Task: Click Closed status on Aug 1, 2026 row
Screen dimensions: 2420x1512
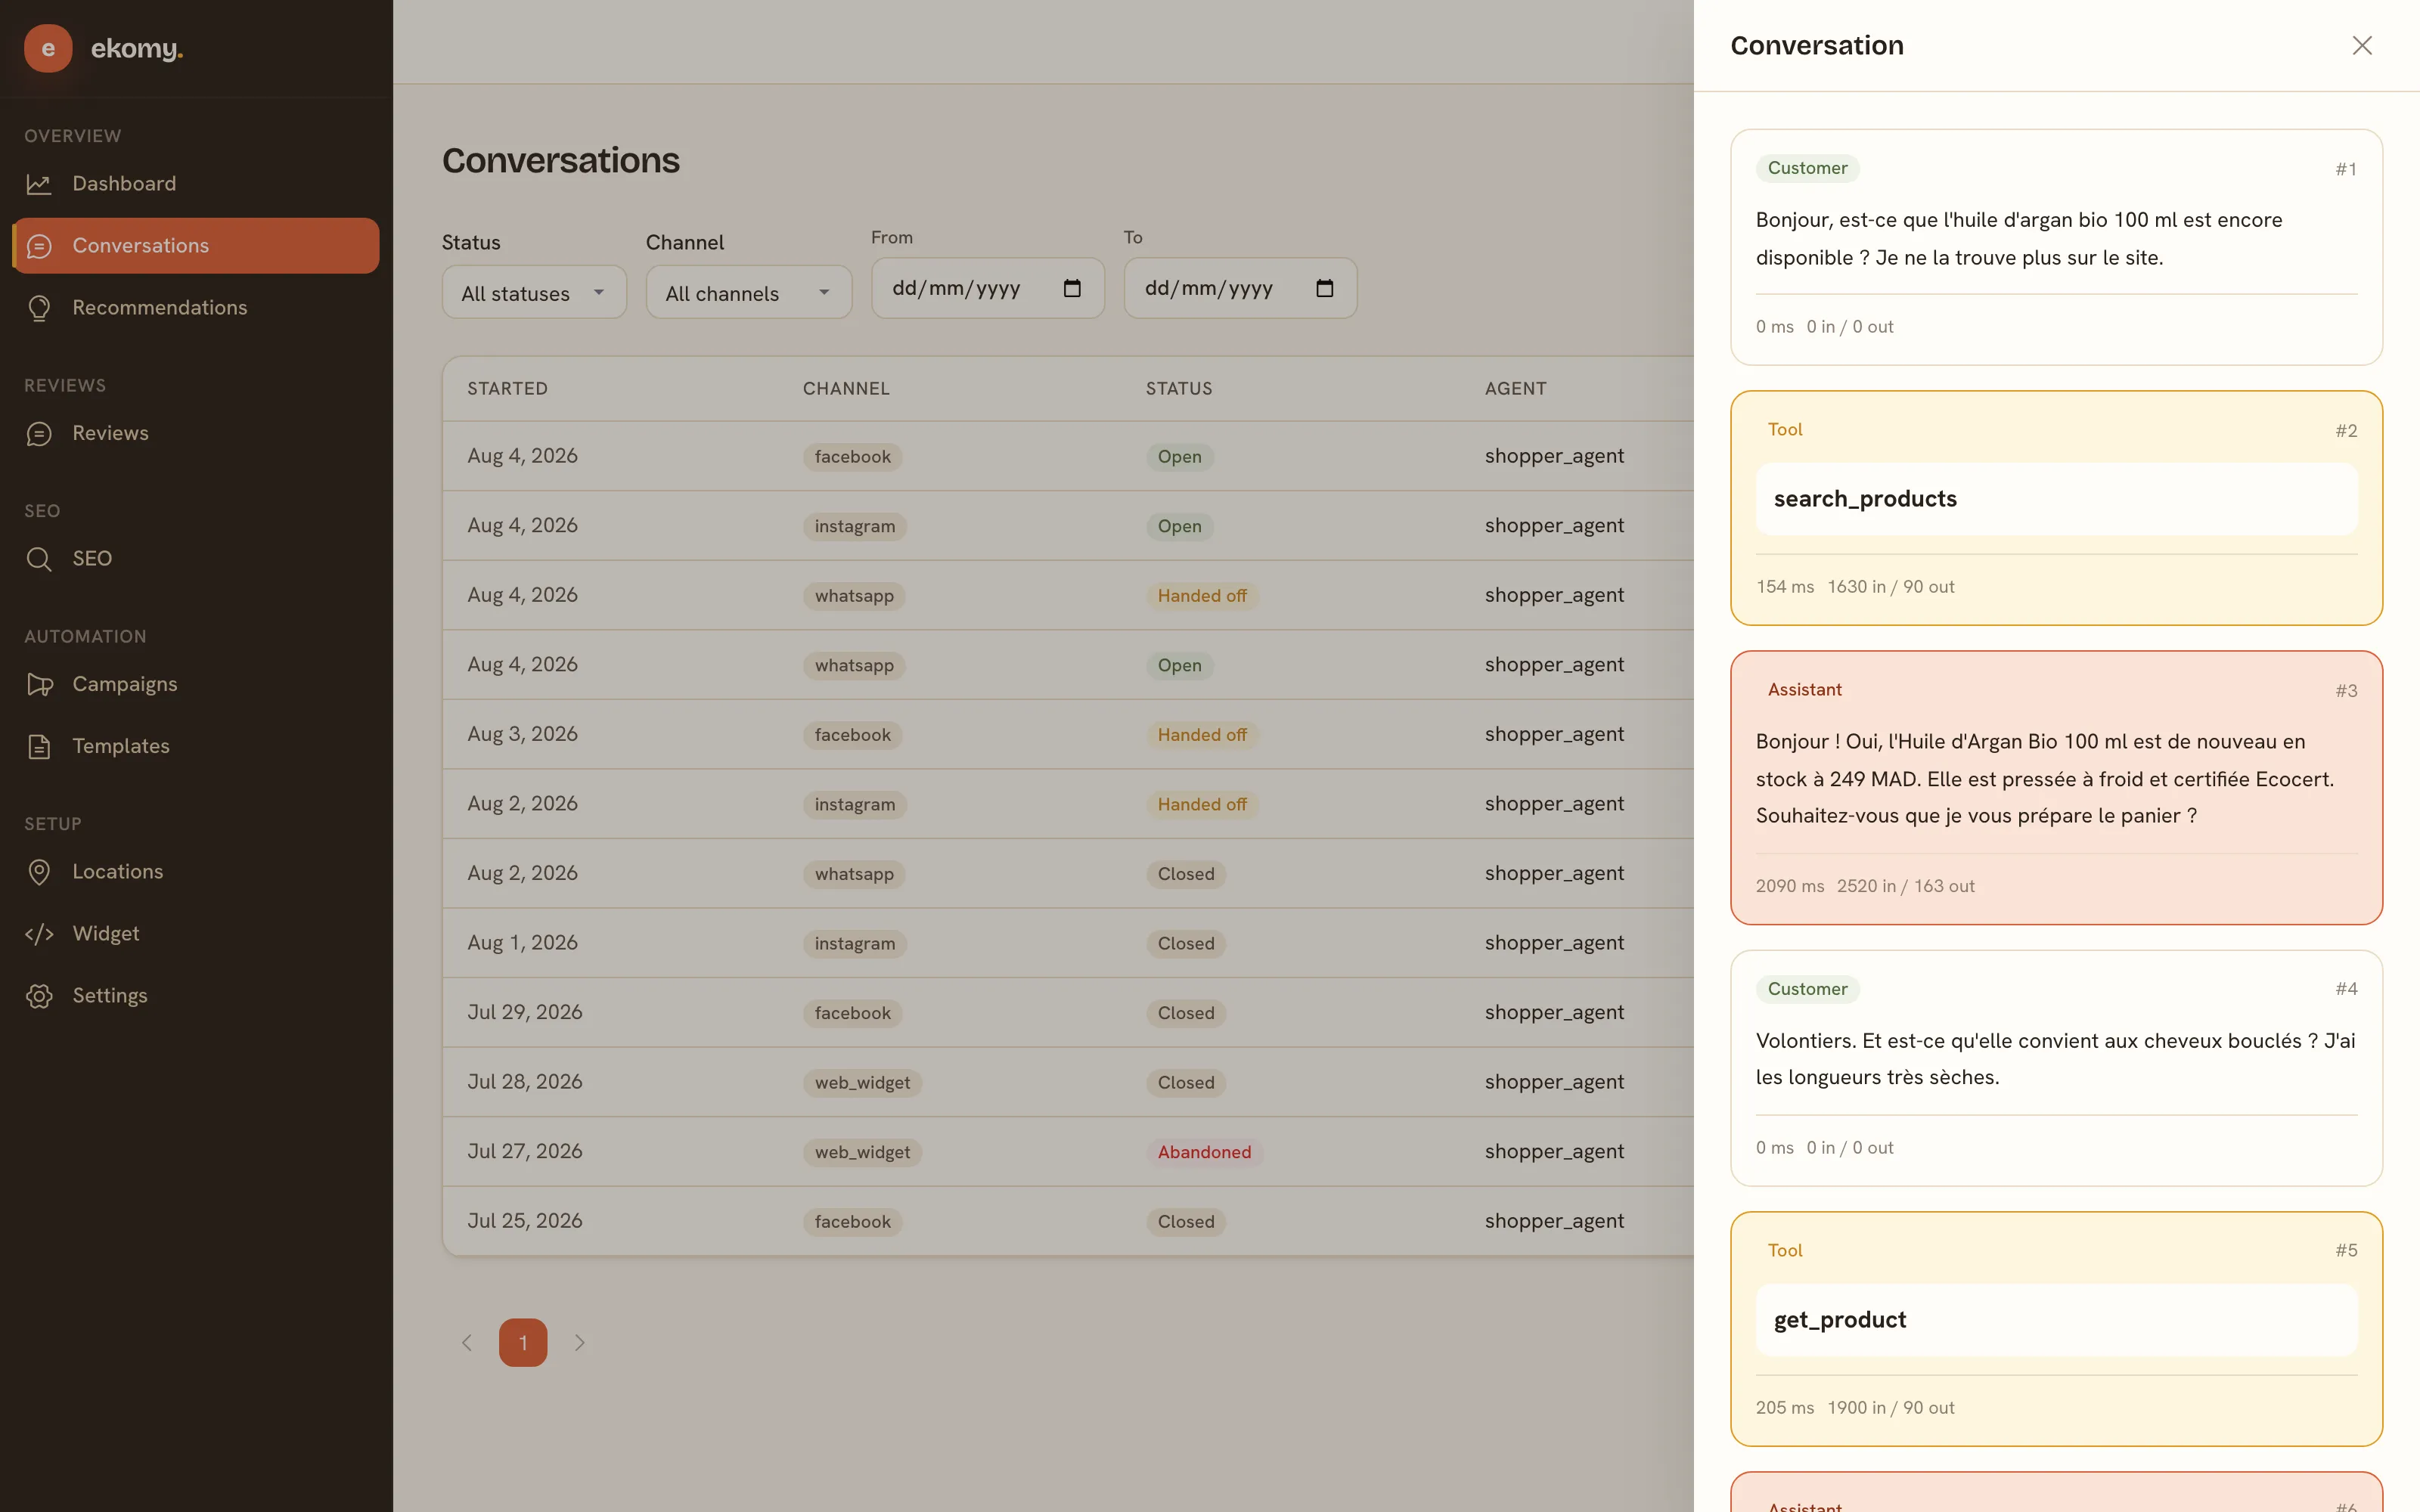Action: click(1186, 944)
